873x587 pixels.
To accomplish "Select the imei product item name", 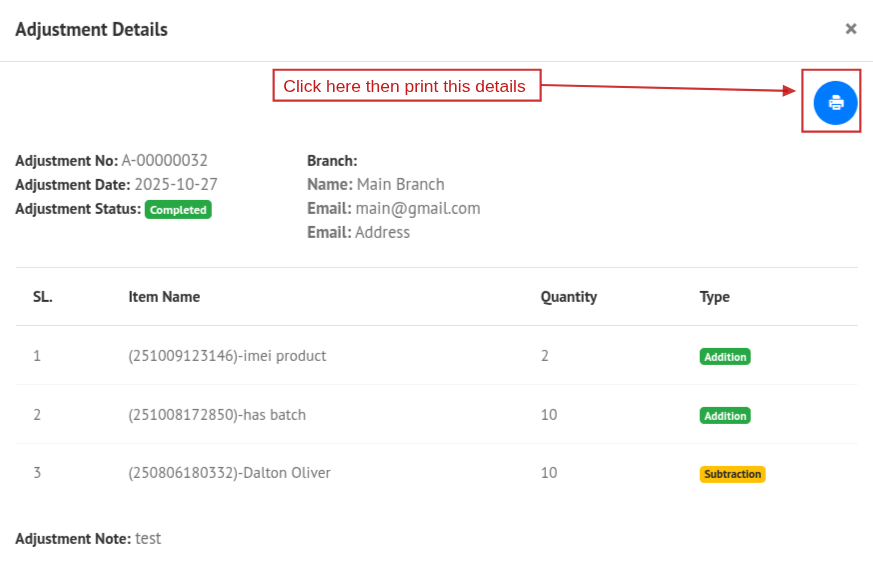I will click(227, 356).
